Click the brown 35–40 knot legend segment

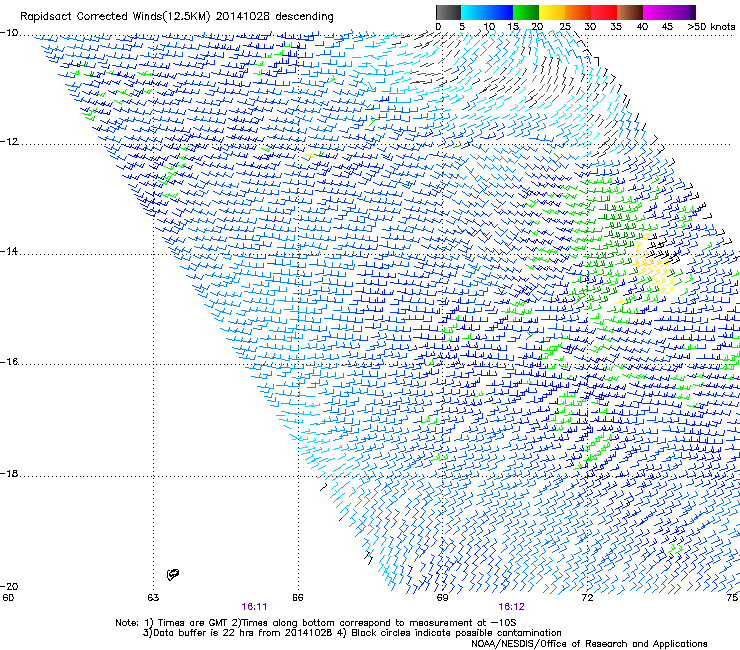[x=630, y=12]
